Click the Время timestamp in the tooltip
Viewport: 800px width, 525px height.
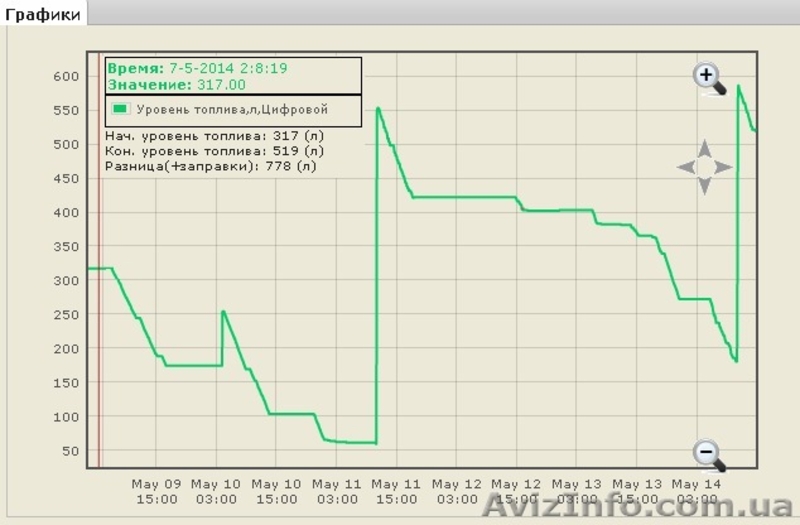(x=197, y=68)
